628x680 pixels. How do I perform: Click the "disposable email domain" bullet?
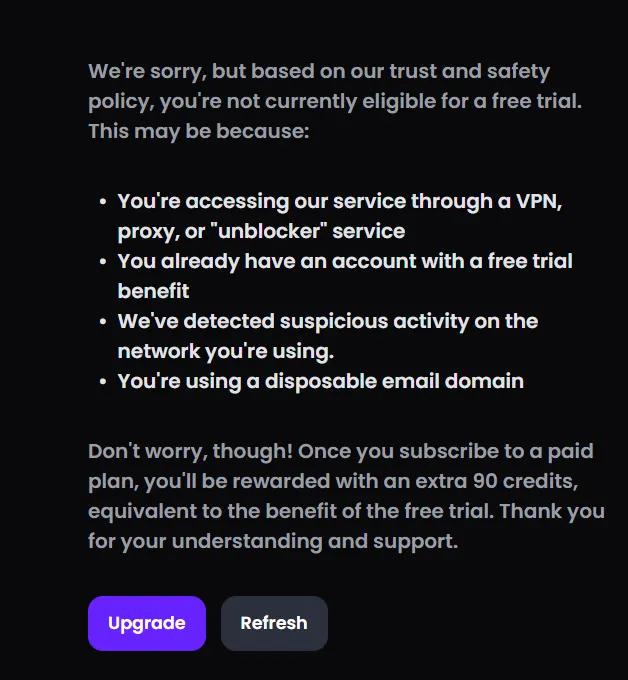320,381
